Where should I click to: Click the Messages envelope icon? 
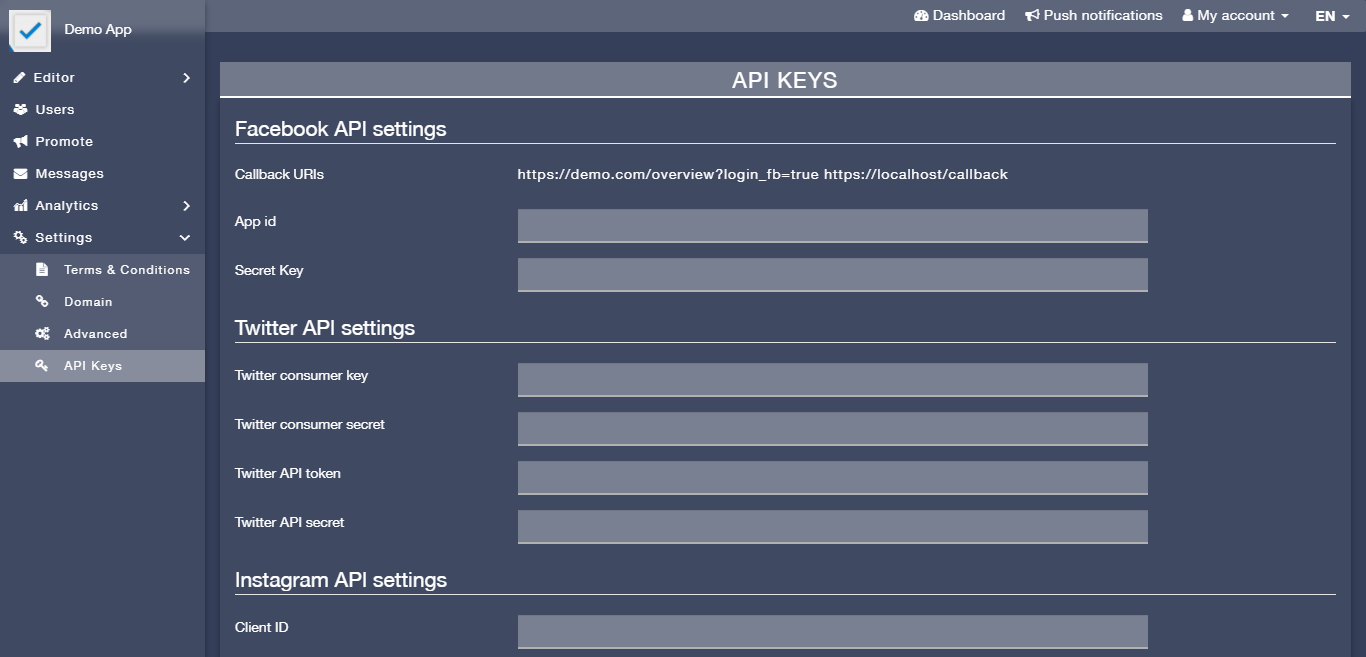pos(20,174)
